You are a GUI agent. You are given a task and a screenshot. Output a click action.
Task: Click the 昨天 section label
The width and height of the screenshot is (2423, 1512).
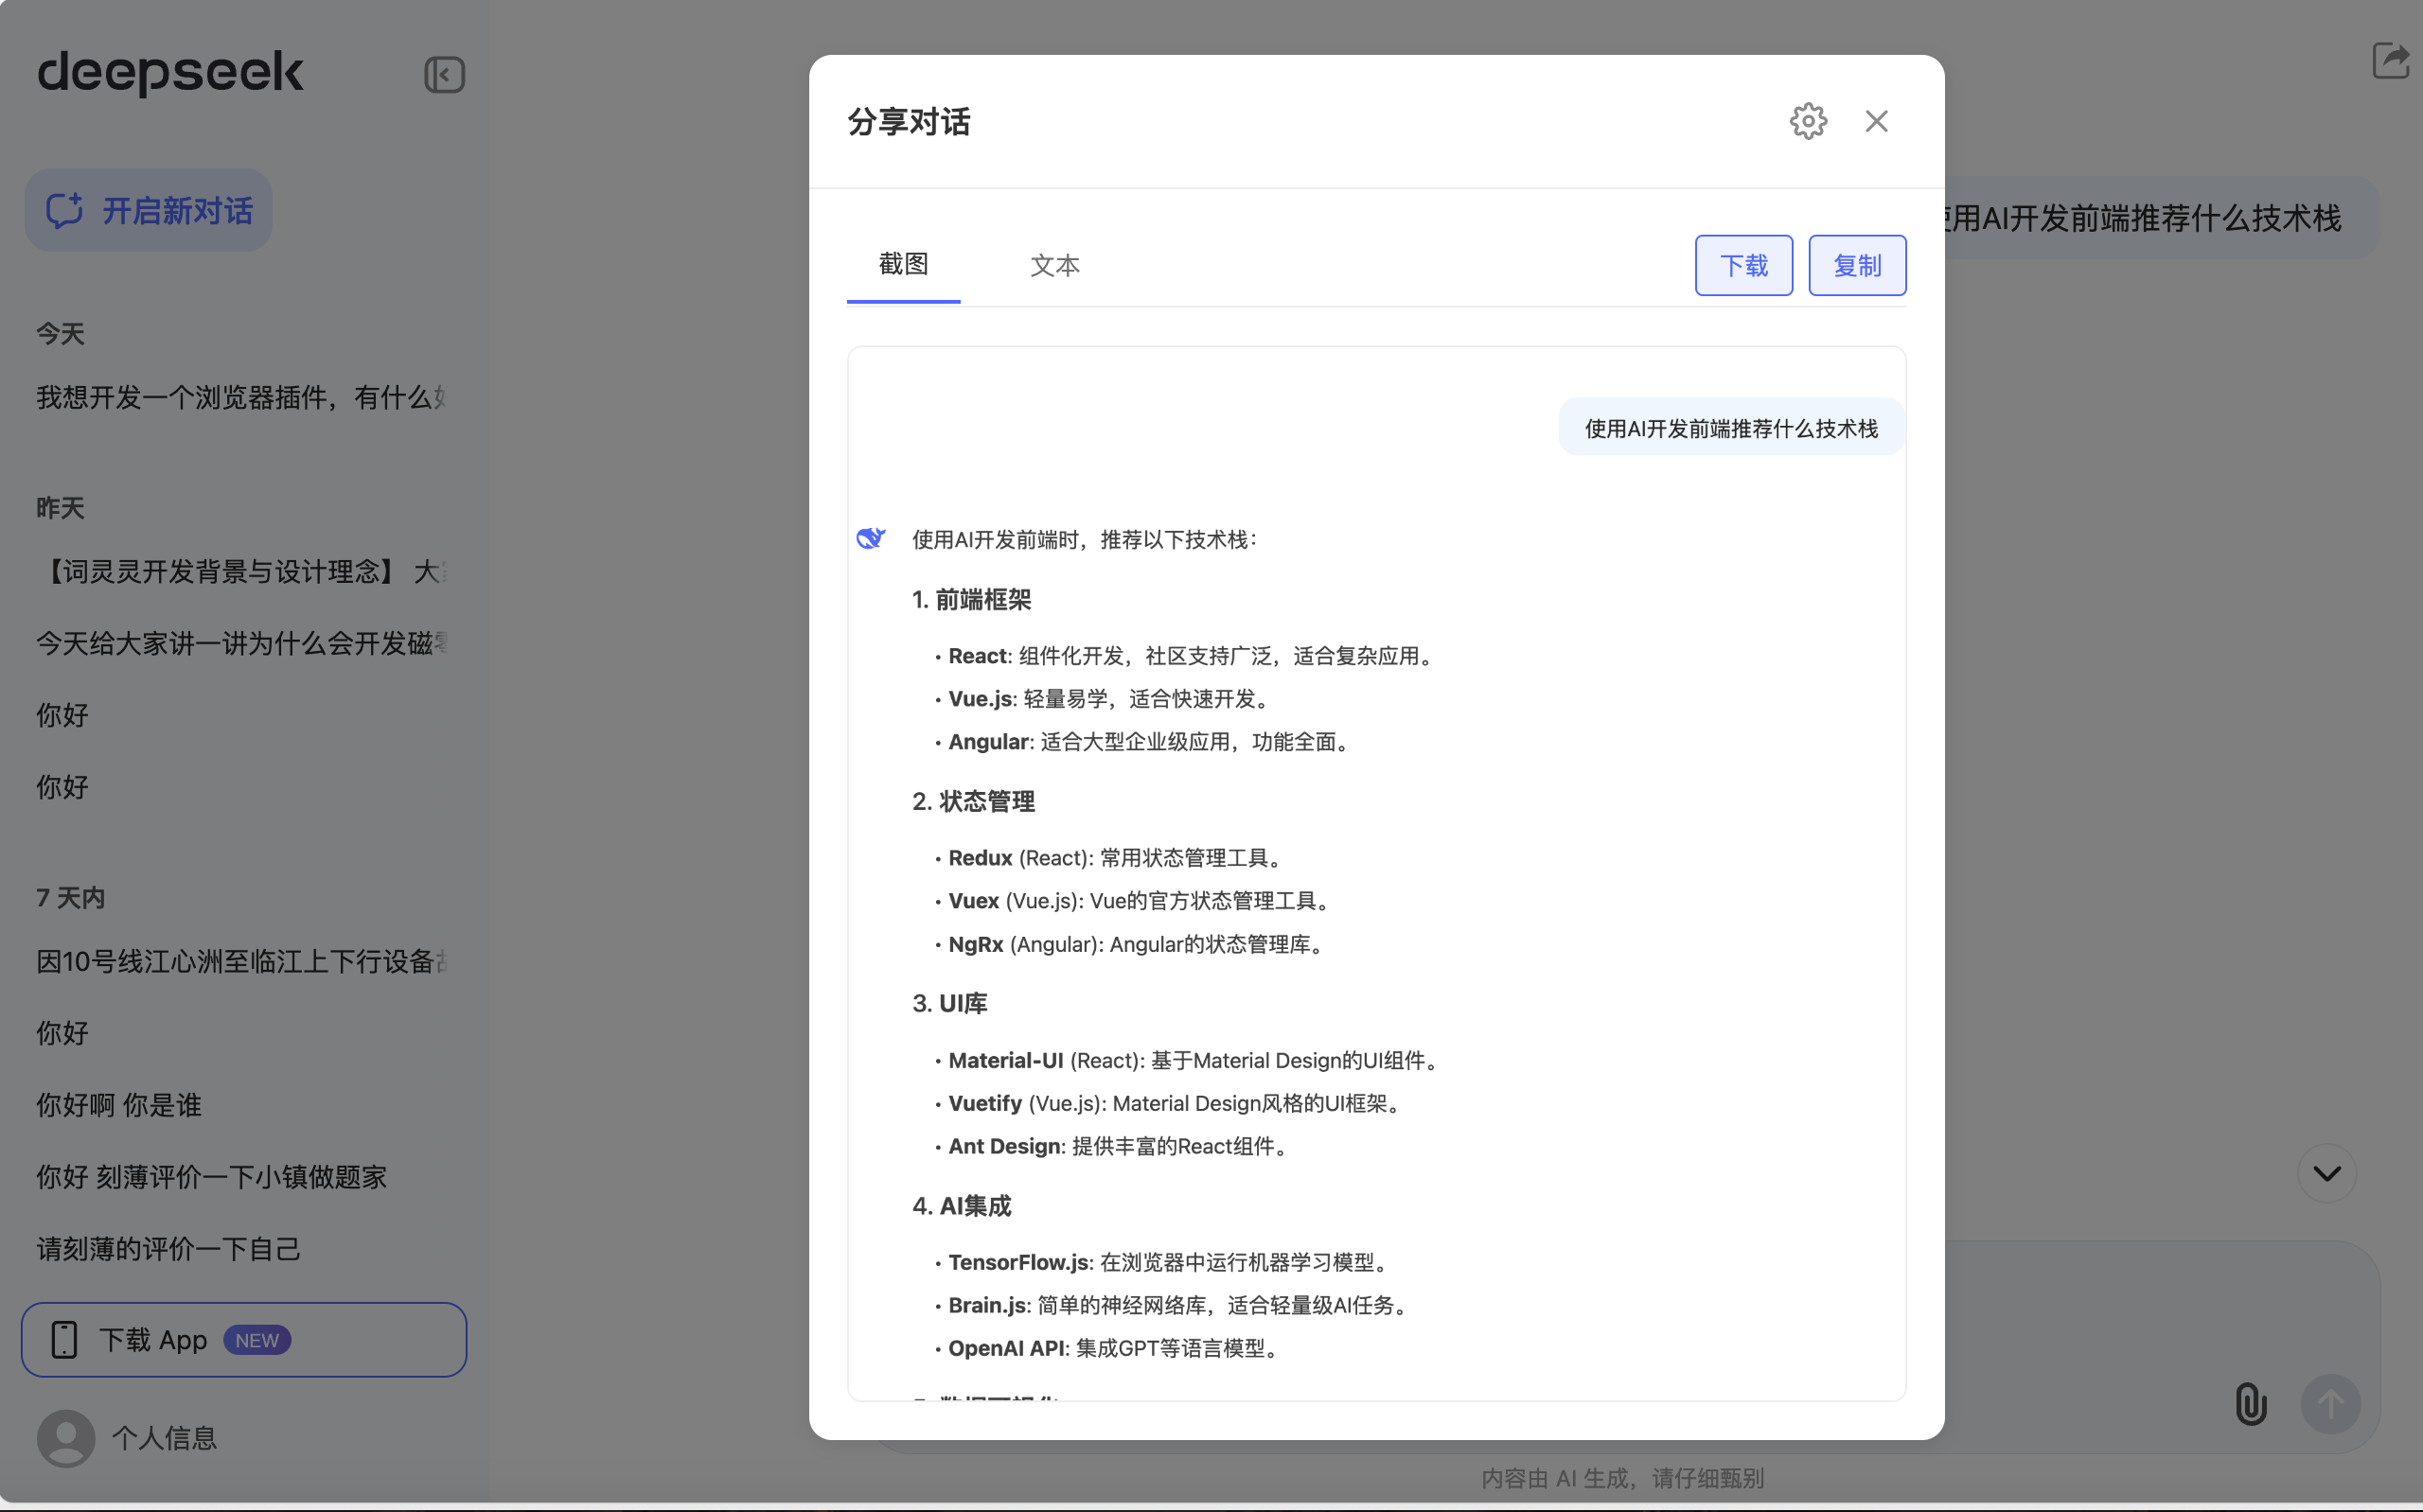[60, 508]
